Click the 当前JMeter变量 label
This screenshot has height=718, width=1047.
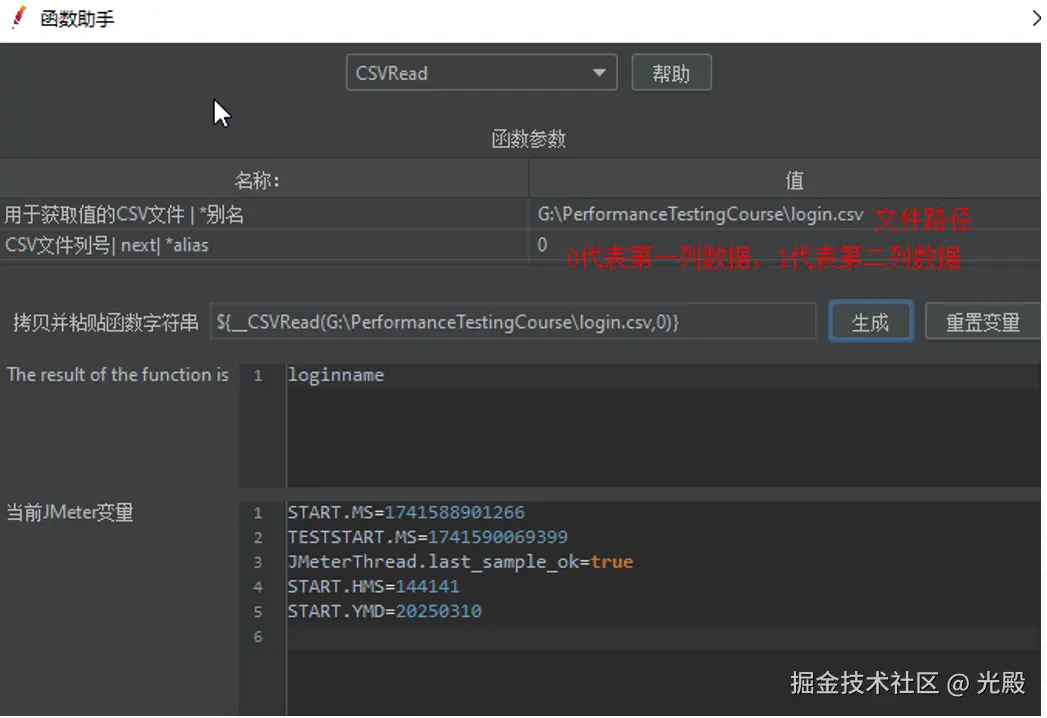70,512
